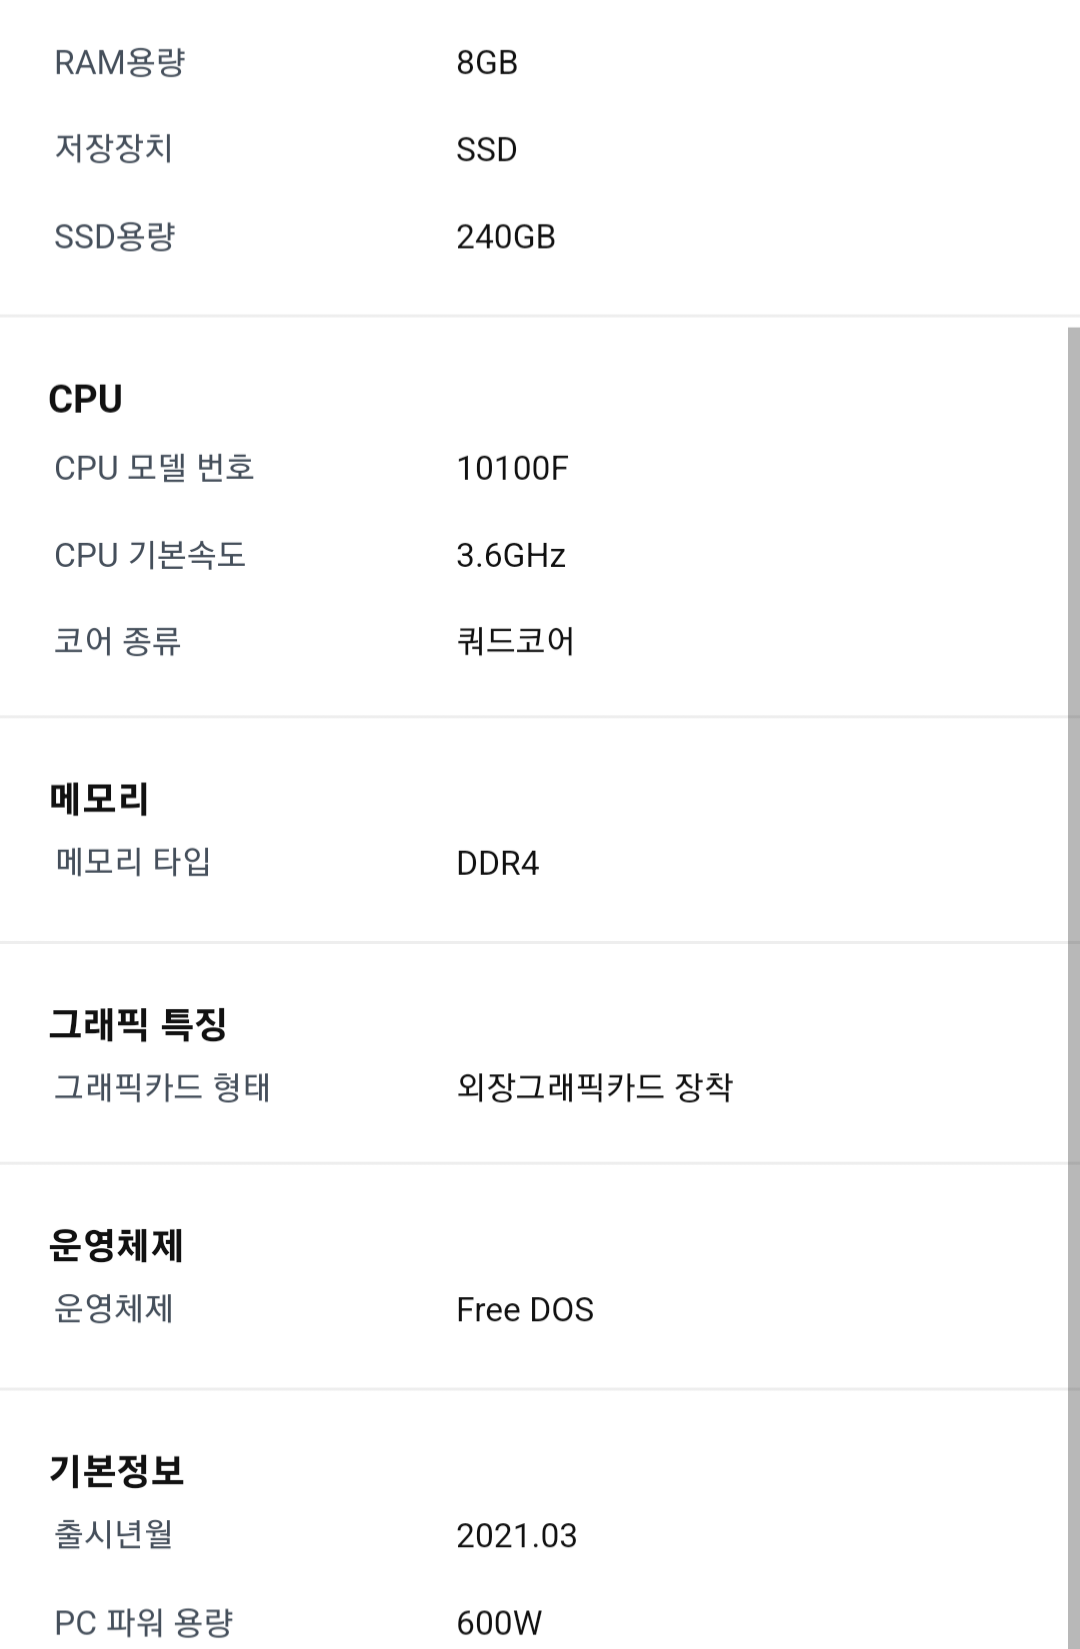Viewport: 1080px width, 1649px height.
Task: Click the 8GB RAM value
Action: [x=487, y=63]
